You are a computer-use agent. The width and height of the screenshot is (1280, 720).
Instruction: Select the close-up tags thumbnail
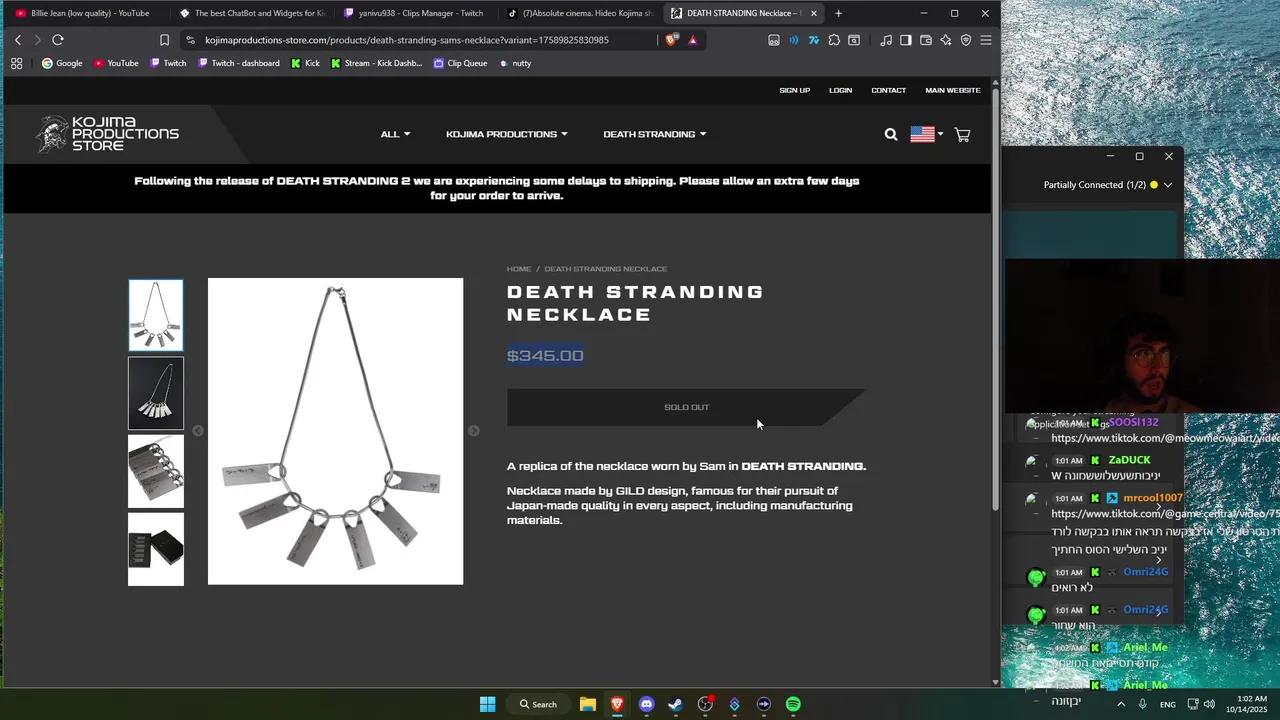click(x=156, y=471)
